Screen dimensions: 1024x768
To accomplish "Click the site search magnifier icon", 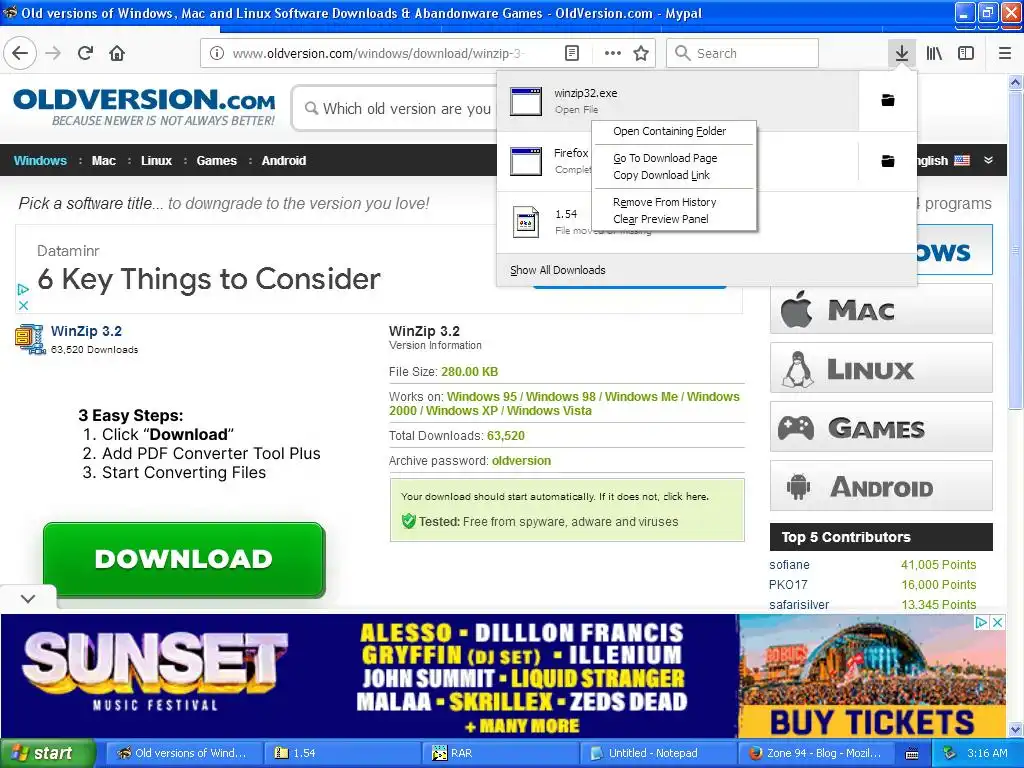I will [312, 108].
